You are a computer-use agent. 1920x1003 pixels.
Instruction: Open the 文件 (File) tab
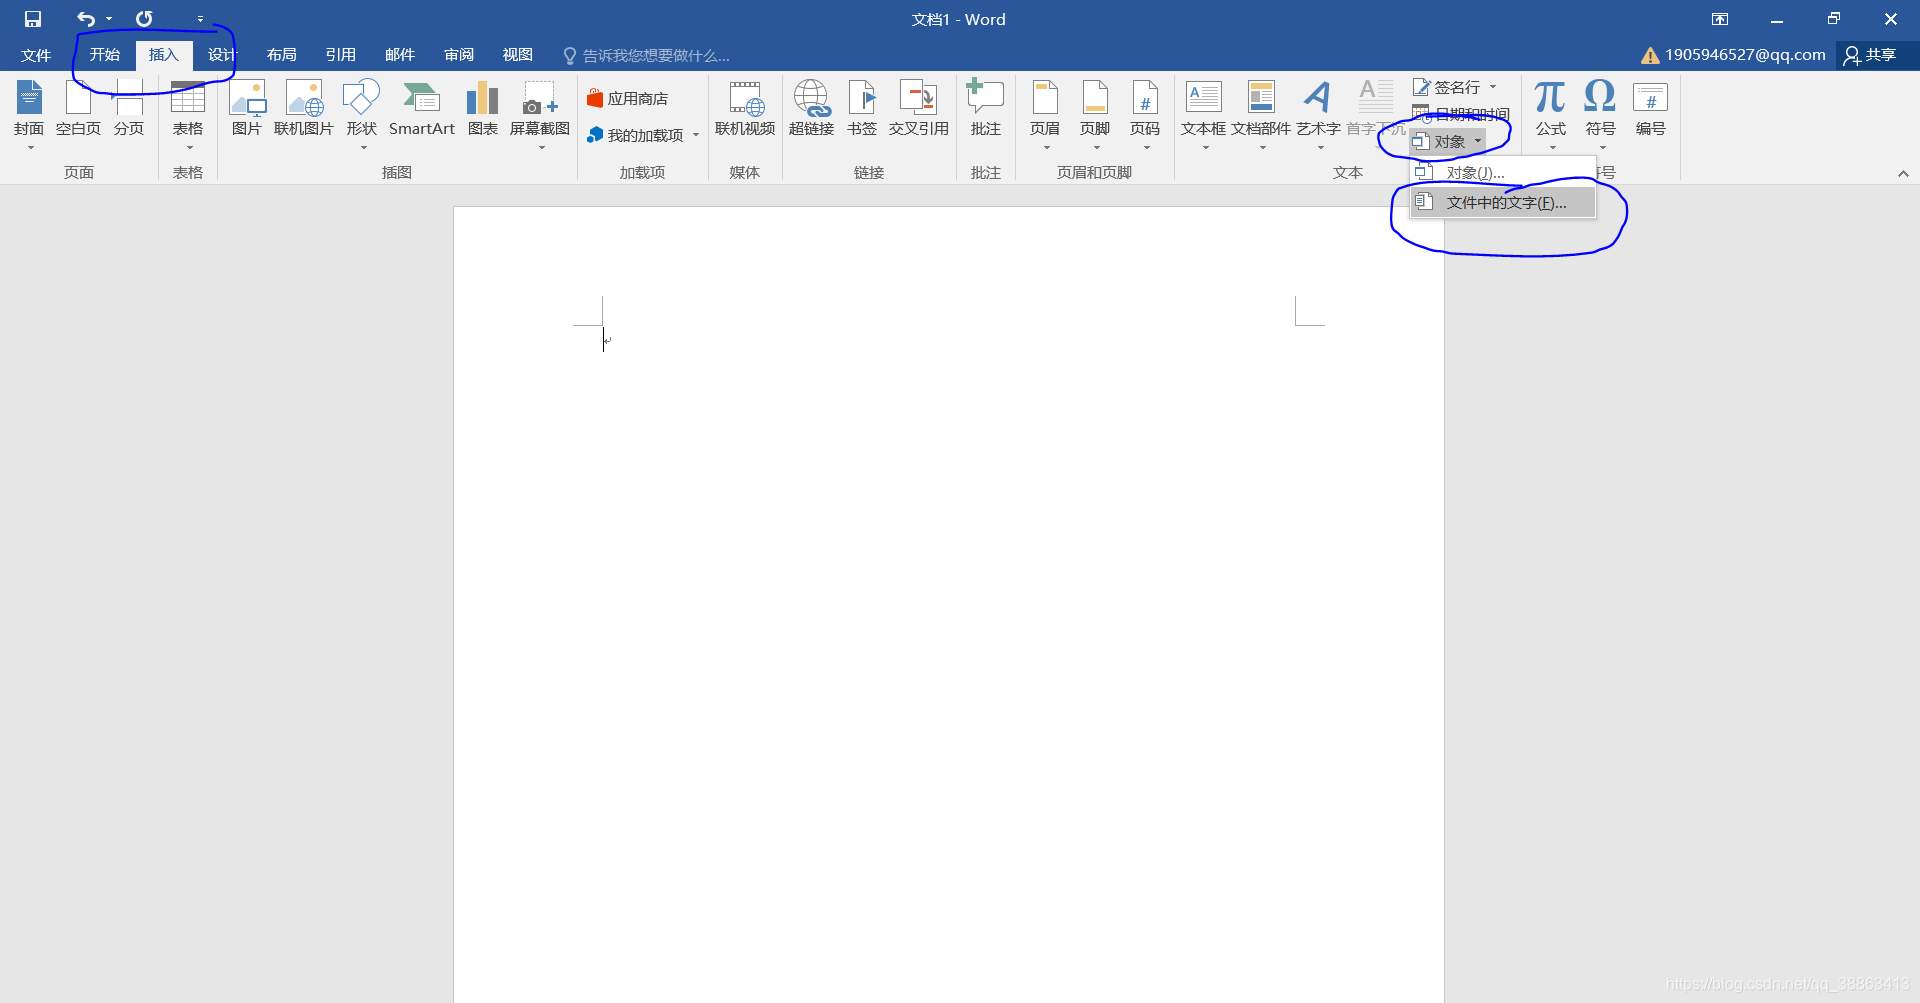[x=36, y=55]
